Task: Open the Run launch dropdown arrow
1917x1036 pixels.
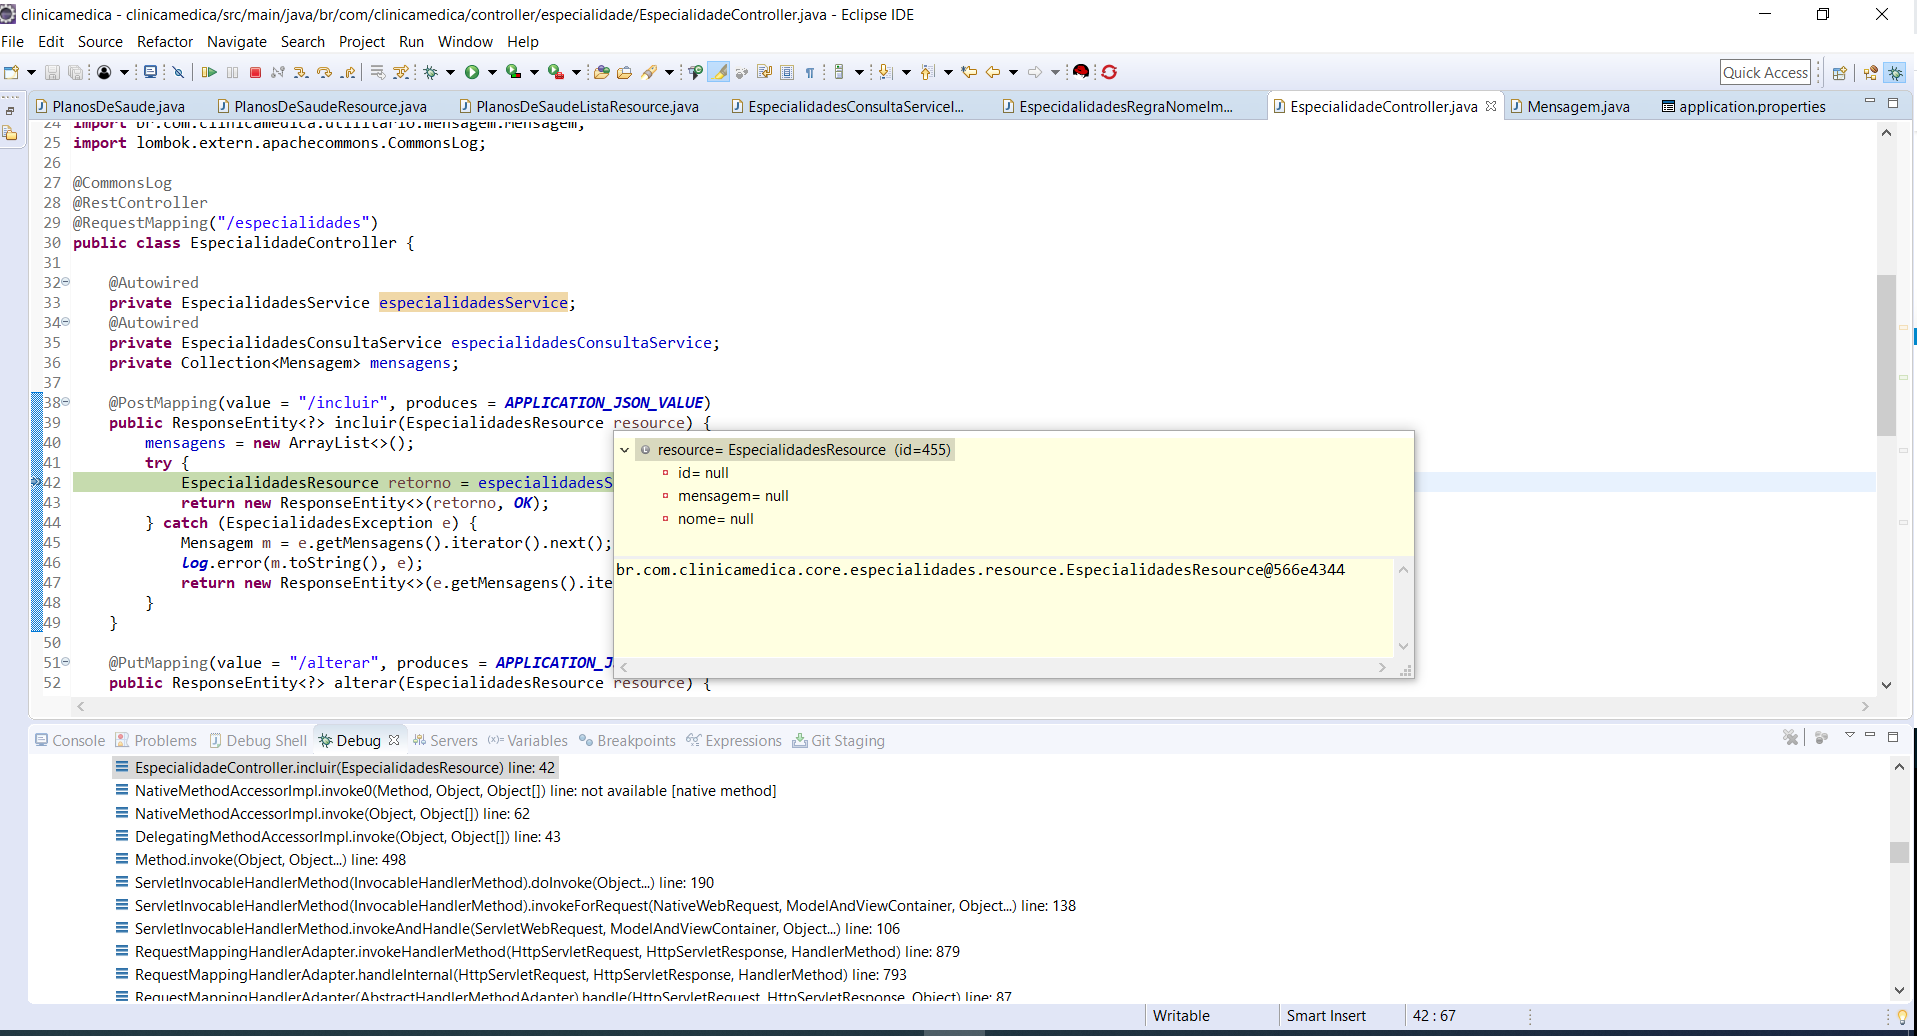Action: (492, 72)
